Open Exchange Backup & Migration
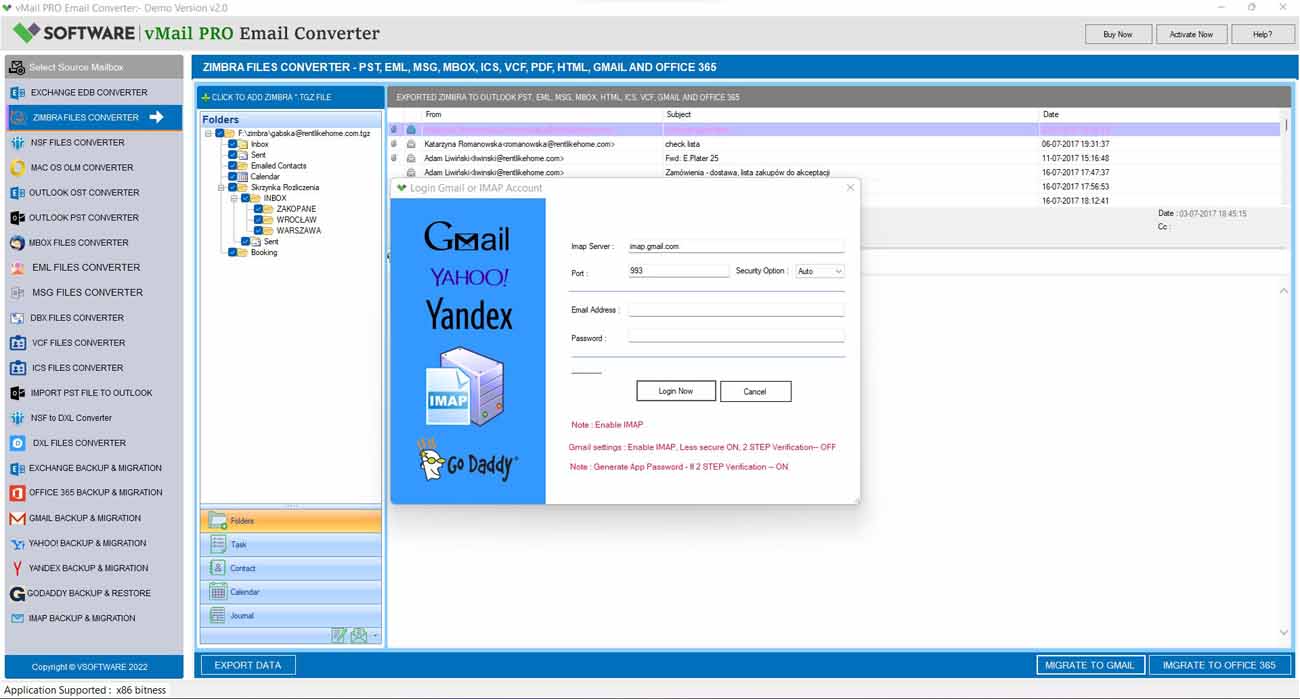 94,467
